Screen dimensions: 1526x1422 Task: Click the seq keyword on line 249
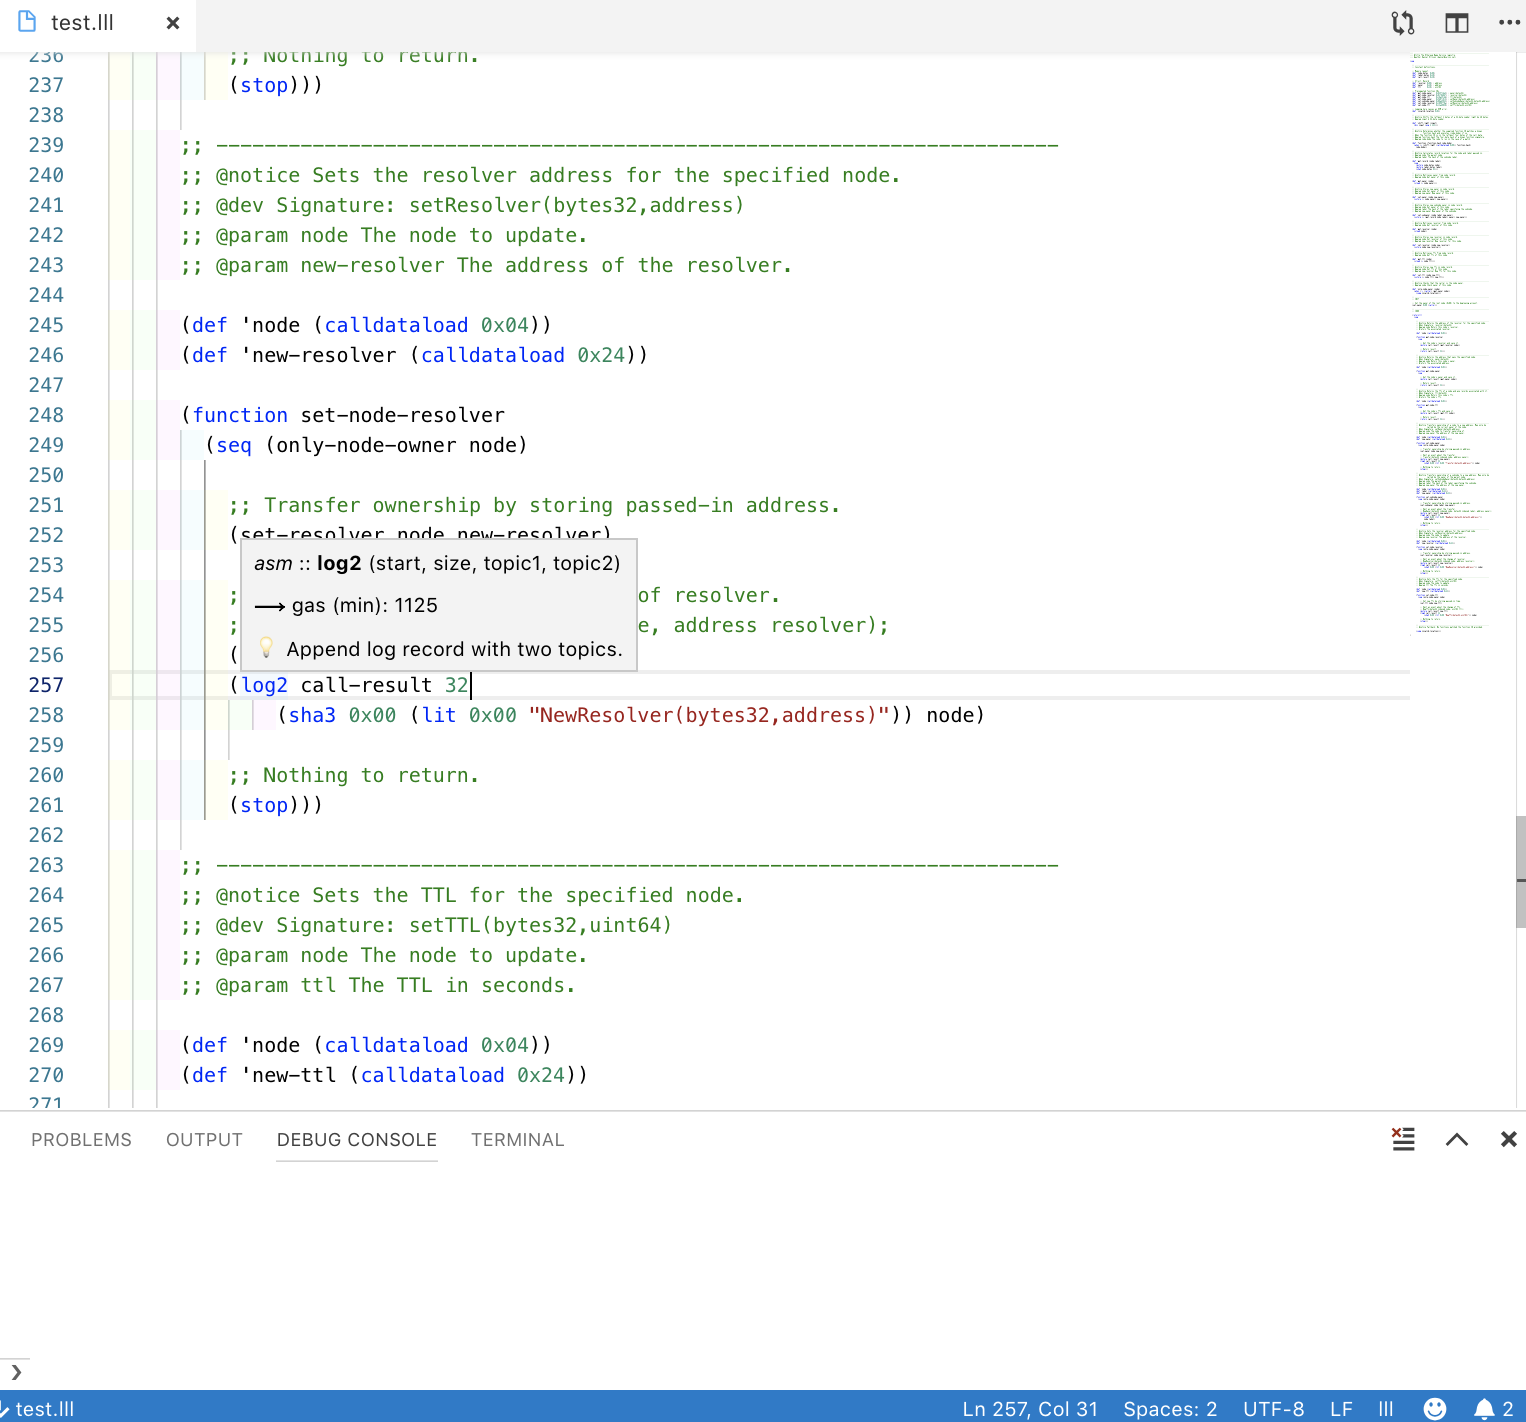(234, 445)
